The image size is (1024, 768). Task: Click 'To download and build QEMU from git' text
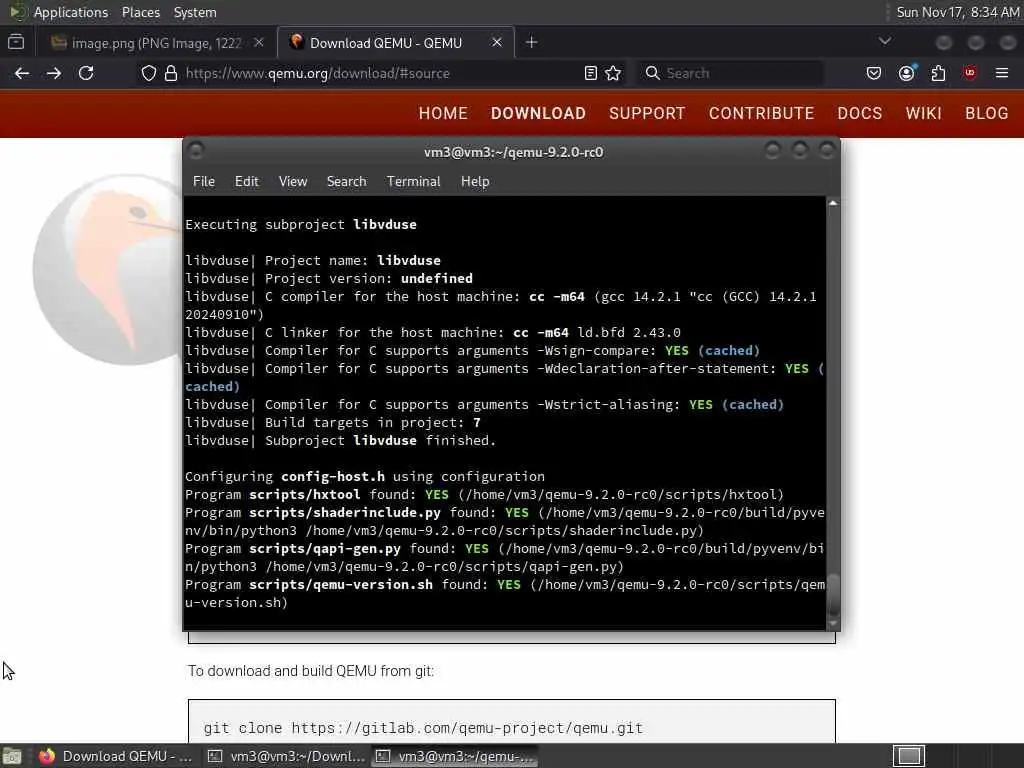(311, 671)
